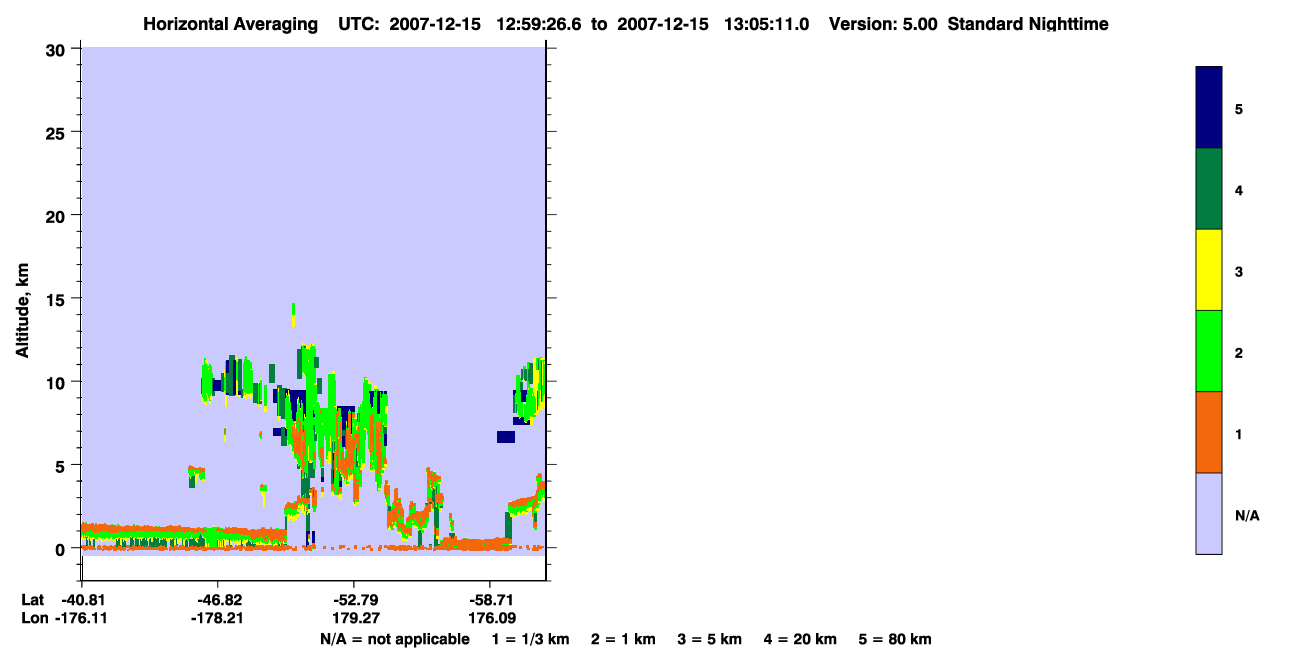Click the lavender N/A color bar segment
This screenshot has width=1300, height=667.
pos(1209,513)
